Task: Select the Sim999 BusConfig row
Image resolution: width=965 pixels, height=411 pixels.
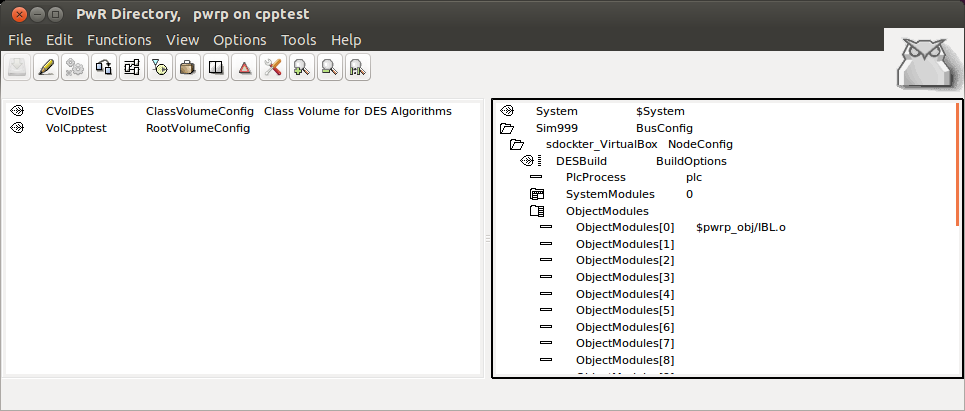Action: pos(596,128)
